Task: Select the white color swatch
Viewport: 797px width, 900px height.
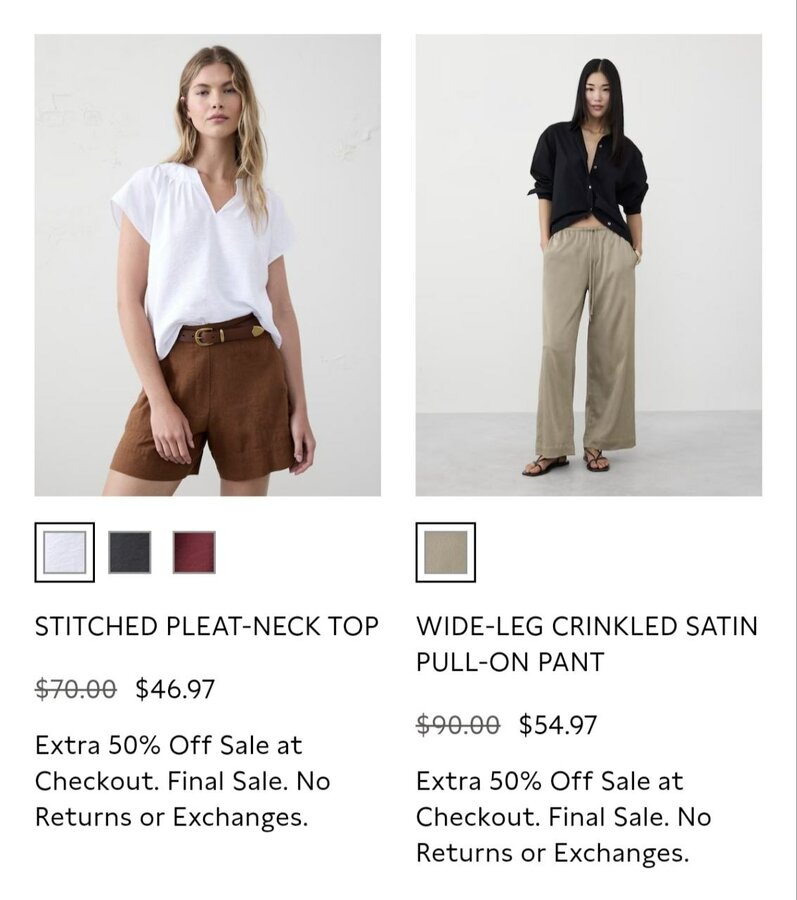Action: [x=64, y=552]
